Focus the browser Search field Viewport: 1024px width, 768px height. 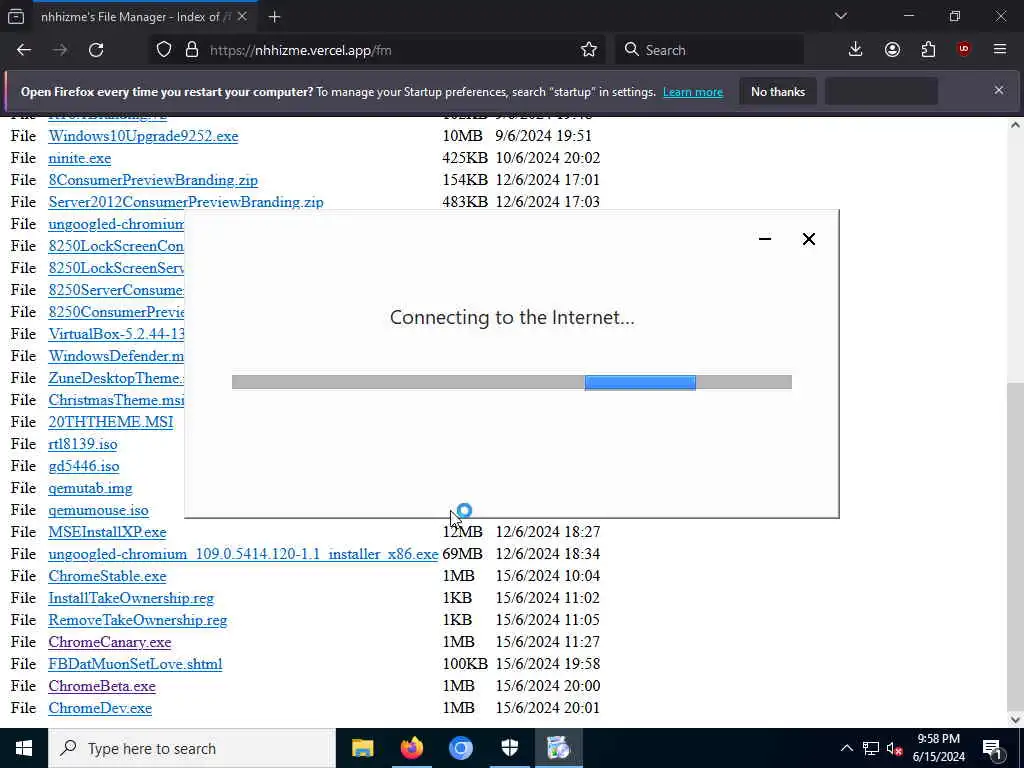(x=709, y=50)
